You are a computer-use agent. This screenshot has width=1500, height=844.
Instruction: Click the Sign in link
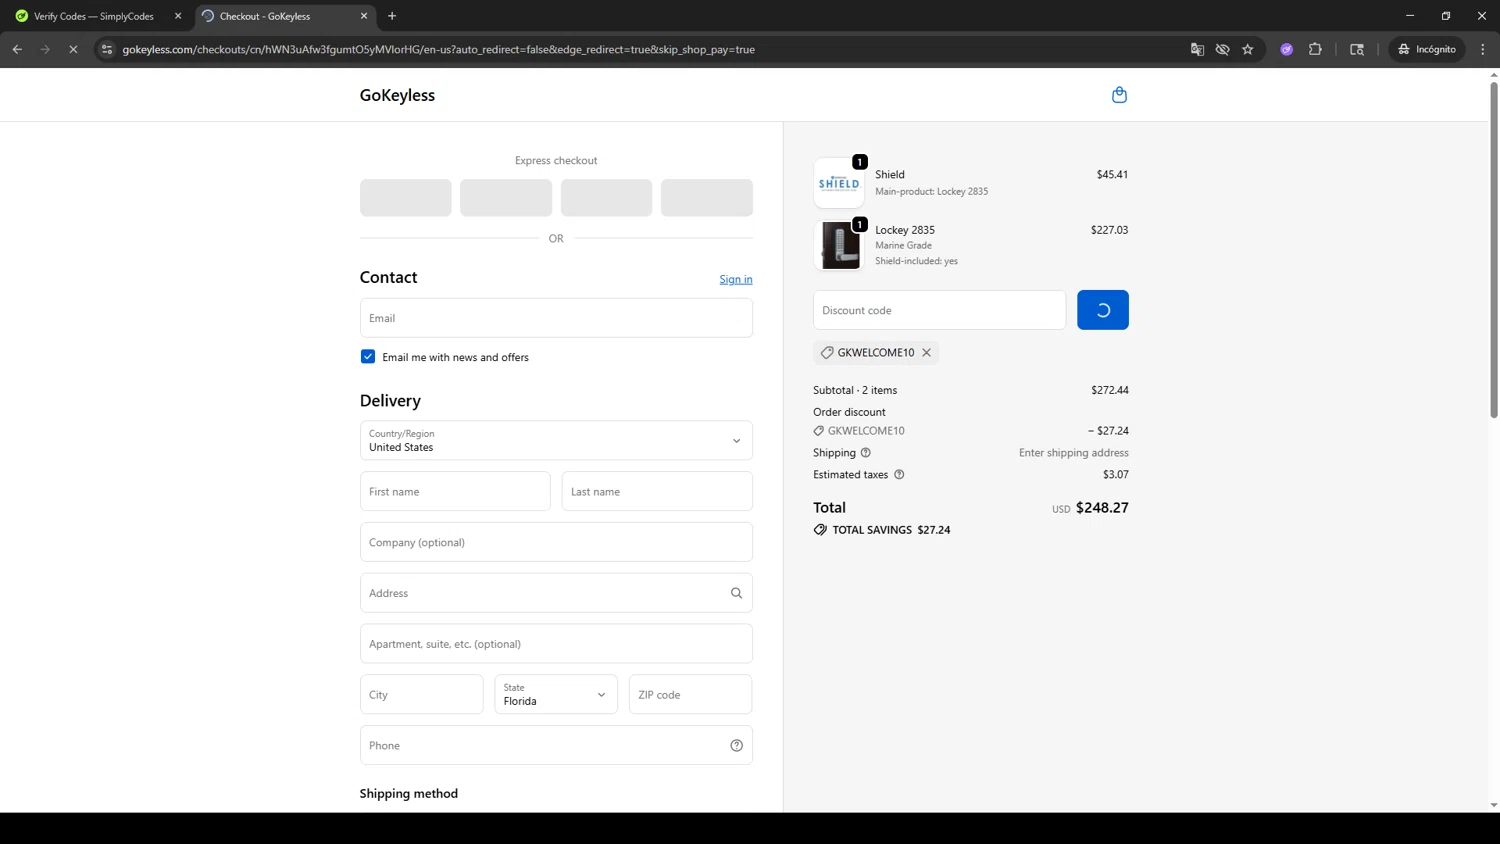[736, 279]
